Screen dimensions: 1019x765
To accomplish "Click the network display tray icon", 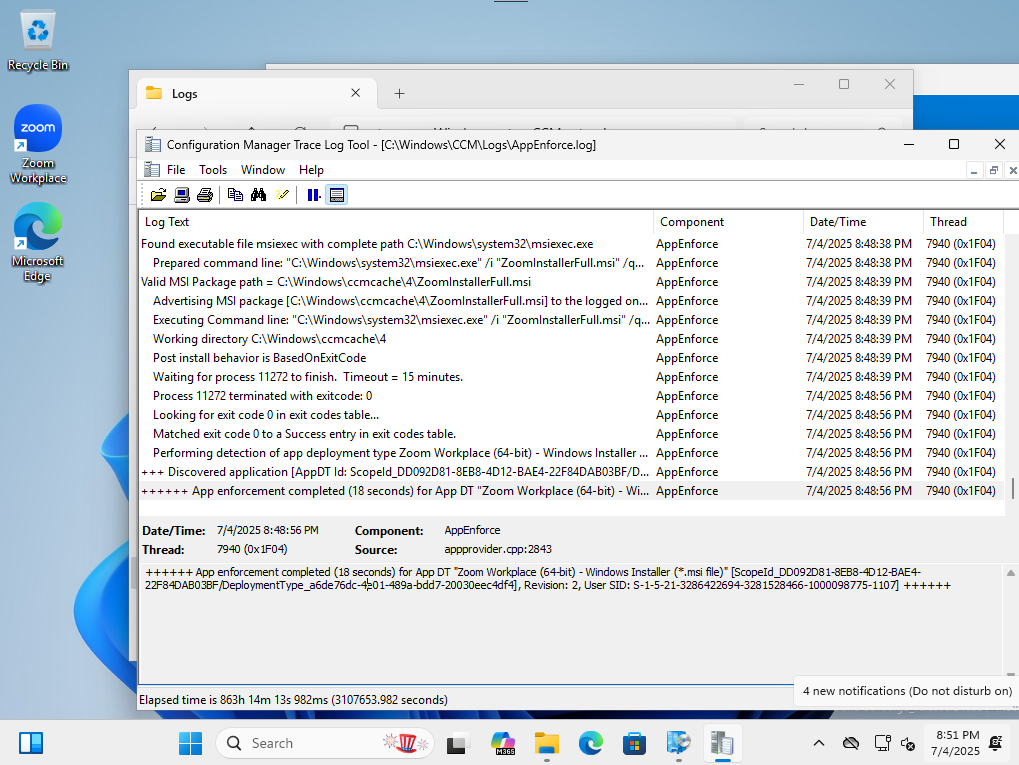I will coord(882,743).
